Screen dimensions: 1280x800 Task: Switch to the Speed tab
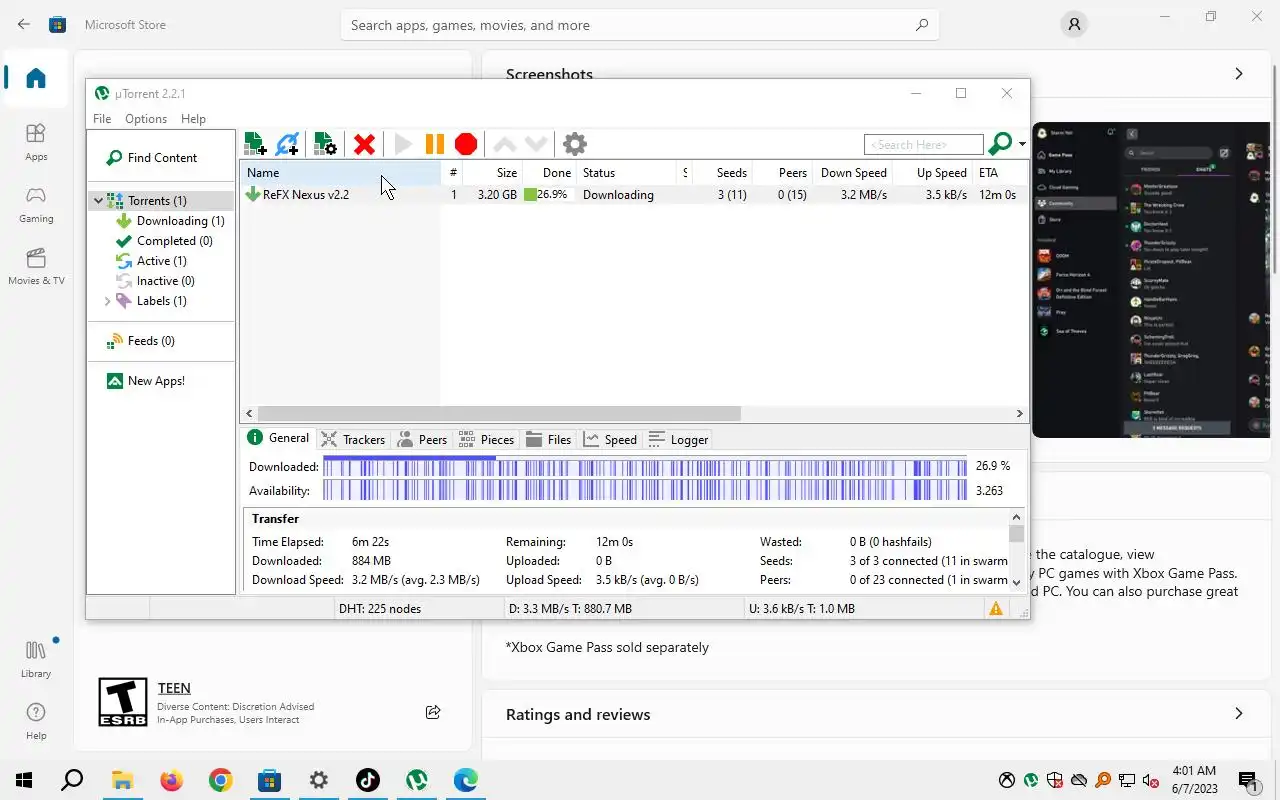(610, 439)
